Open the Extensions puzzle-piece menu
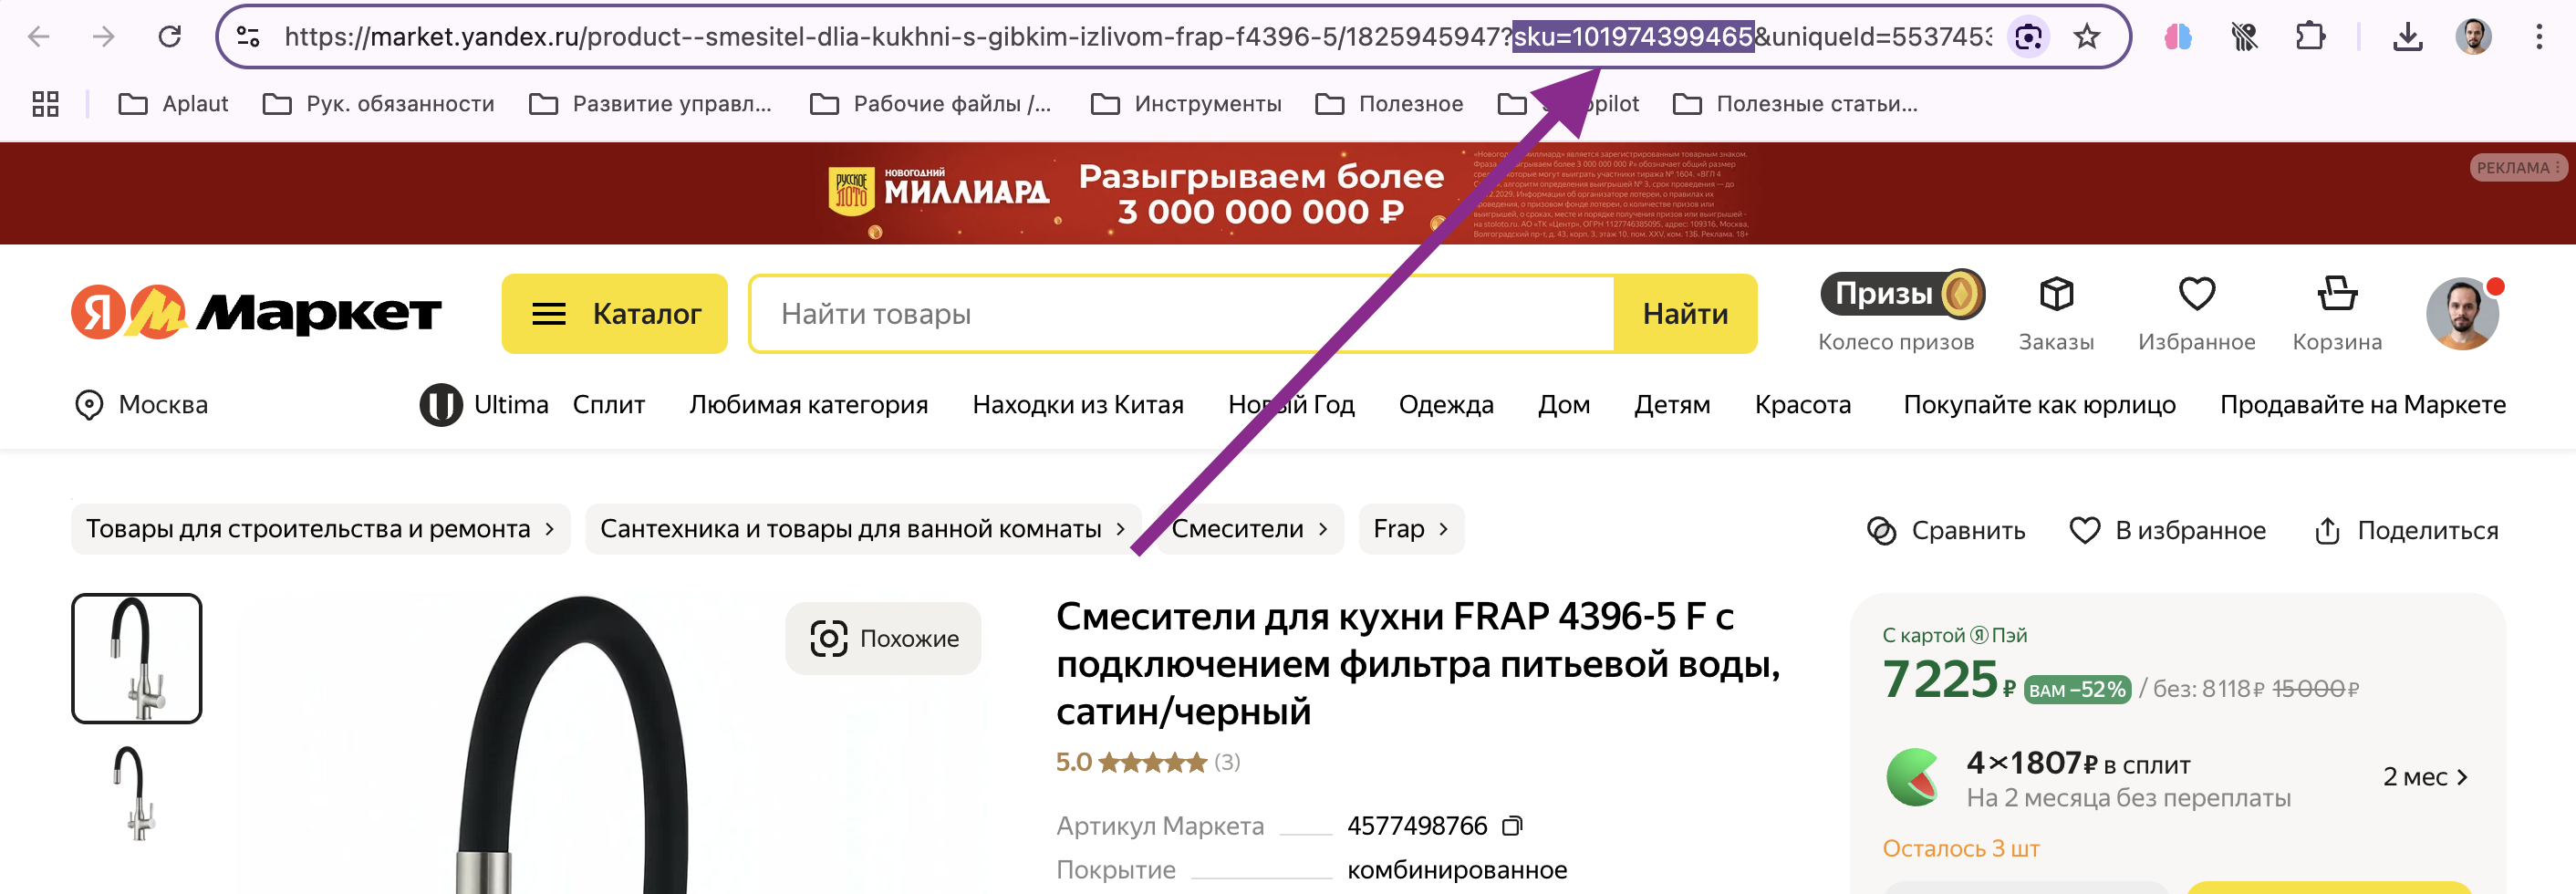 (2310, 37)
